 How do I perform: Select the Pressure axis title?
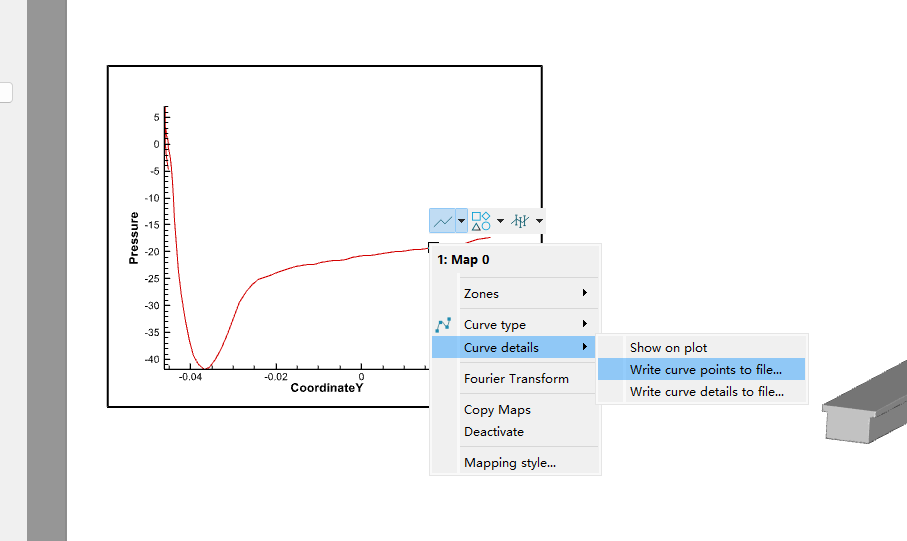tap(134, 238)
